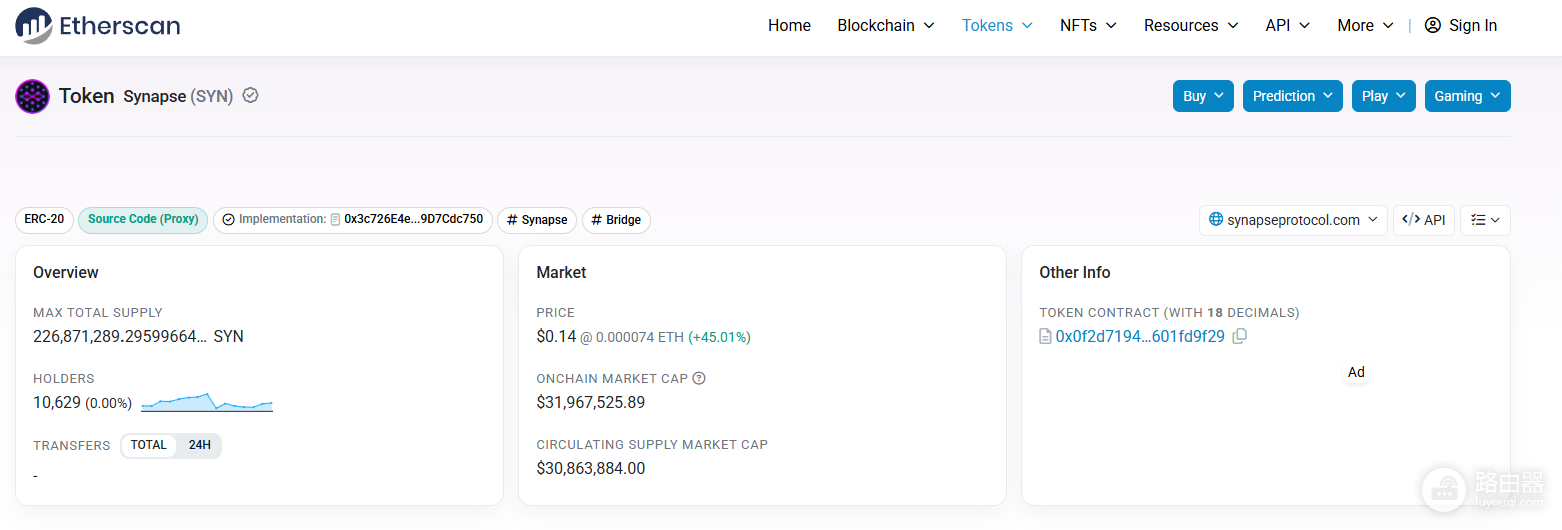Click the Other Info card heading
Viewport: 1562px width, 530px height.
pyautogui.click(x=1075, y=273)
